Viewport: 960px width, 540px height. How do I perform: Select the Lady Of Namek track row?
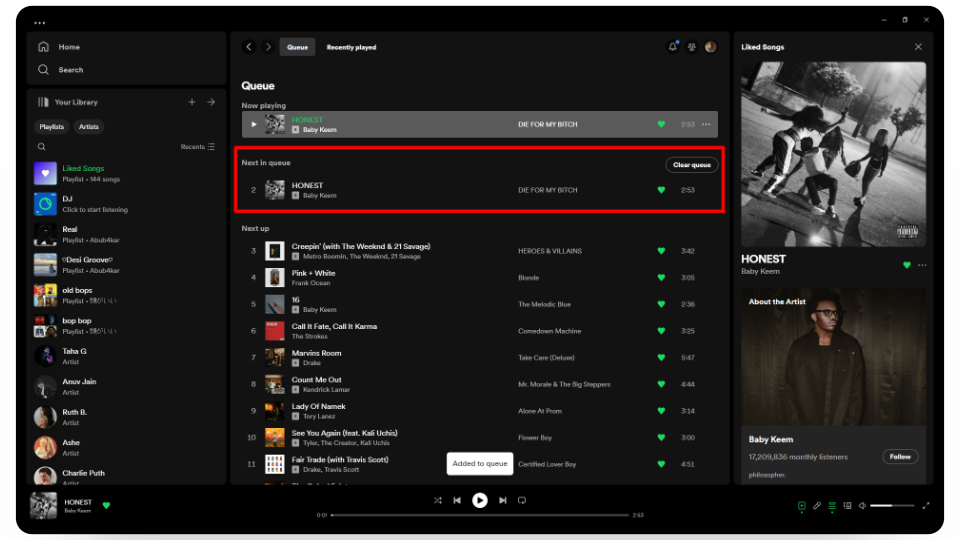pyautogui.click(x=479, y=411)
